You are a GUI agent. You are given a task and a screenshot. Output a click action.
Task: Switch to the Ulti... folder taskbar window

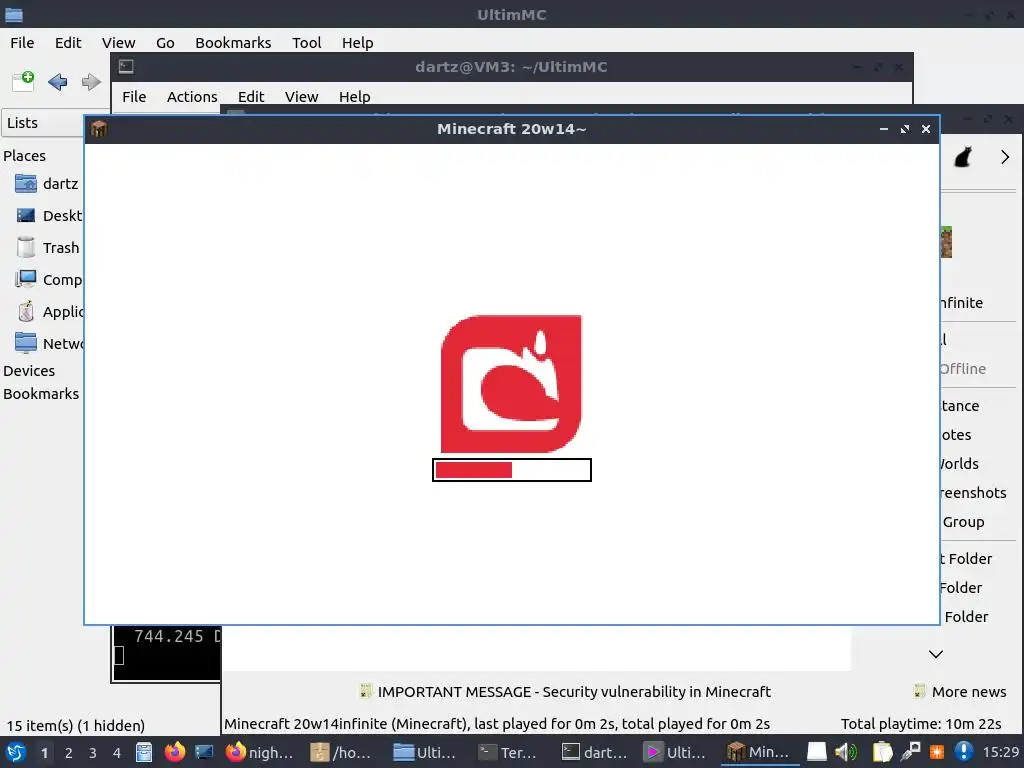click(426, 752)
